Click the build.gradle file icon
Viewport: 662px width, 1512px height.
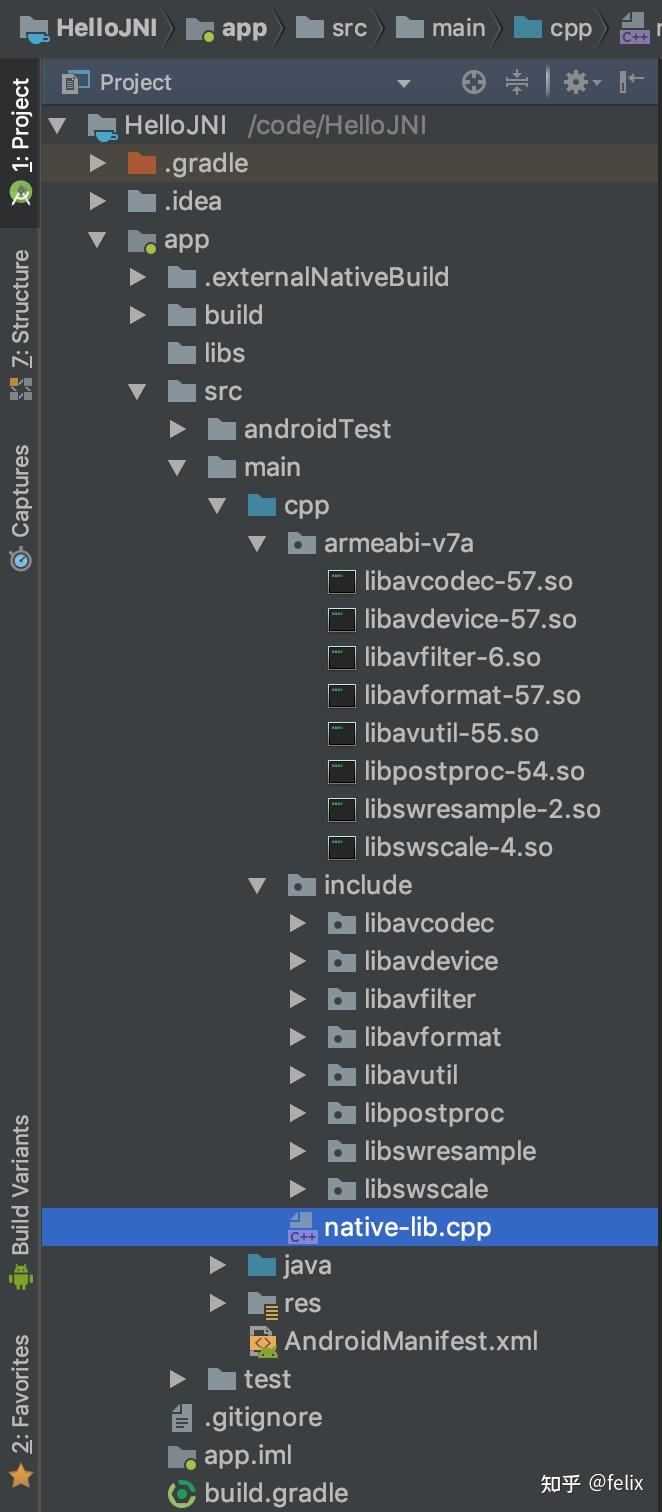point(182,1493)
